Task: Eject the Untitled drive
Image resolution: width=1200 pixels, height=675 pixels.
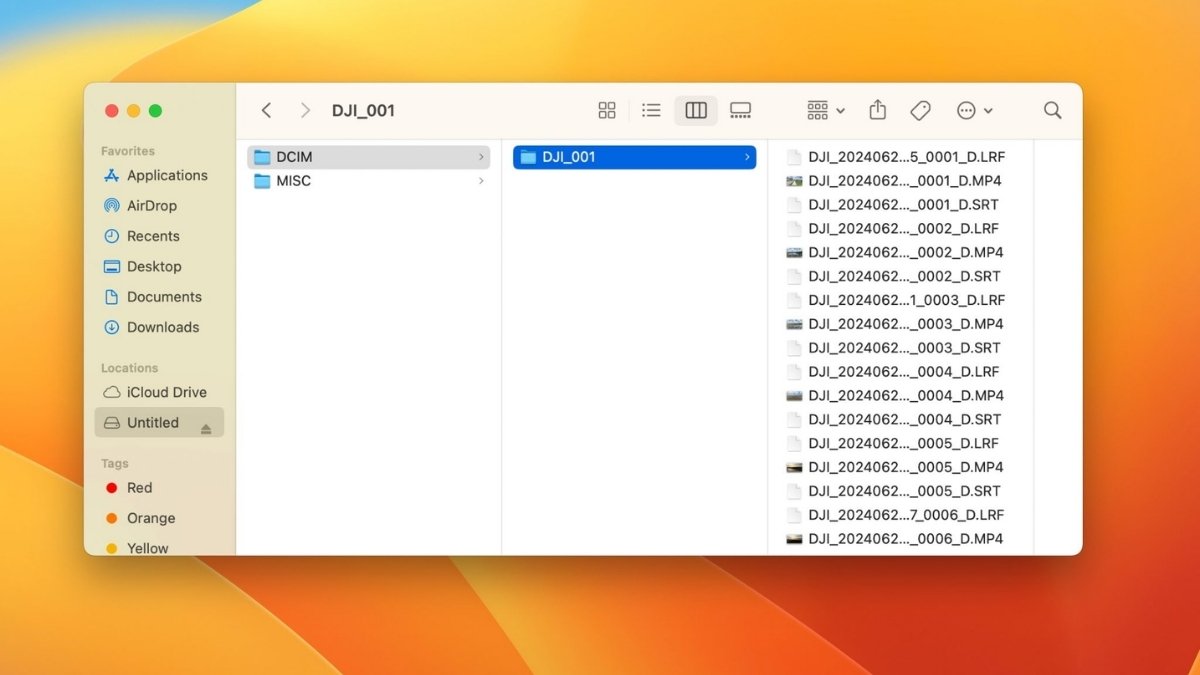Action: pos(206,428)
